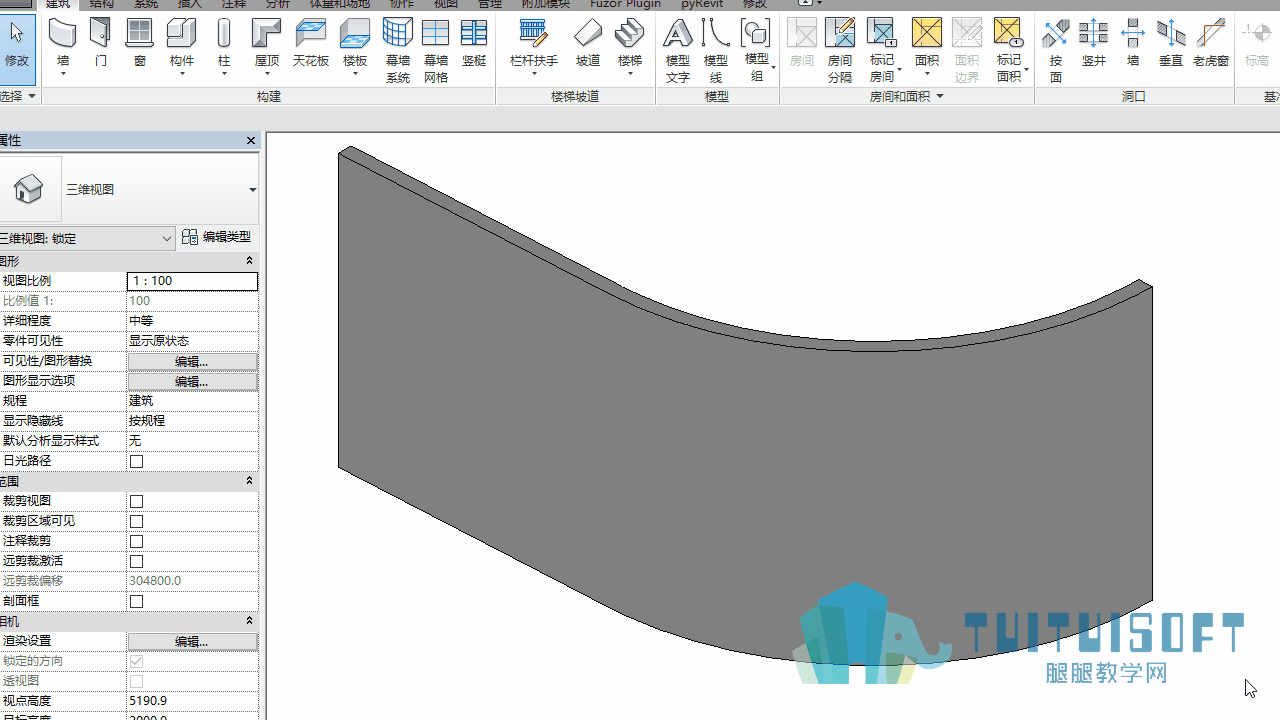Select the 模型文字 model text tool
Viewport: 1280px width, 720px height.
[x=678, y=50]
